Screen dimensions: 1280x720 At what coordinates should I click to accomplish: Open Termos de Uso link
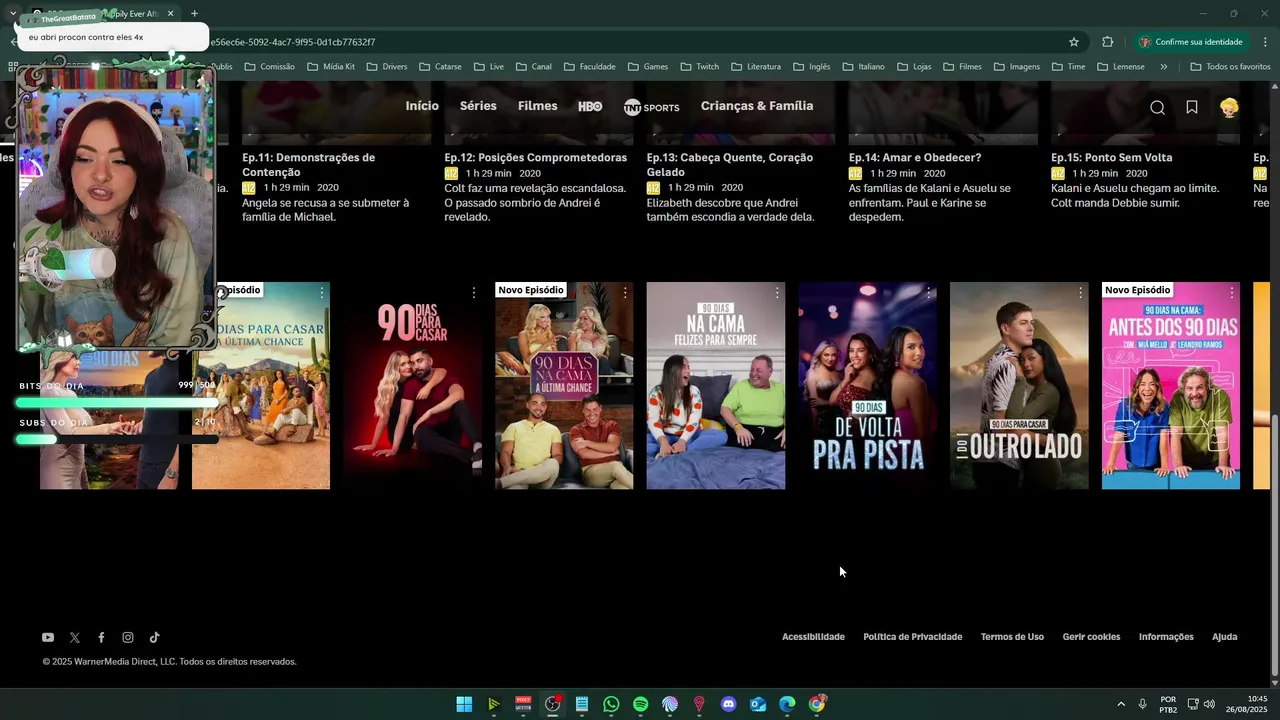[x=1012, y=637]
